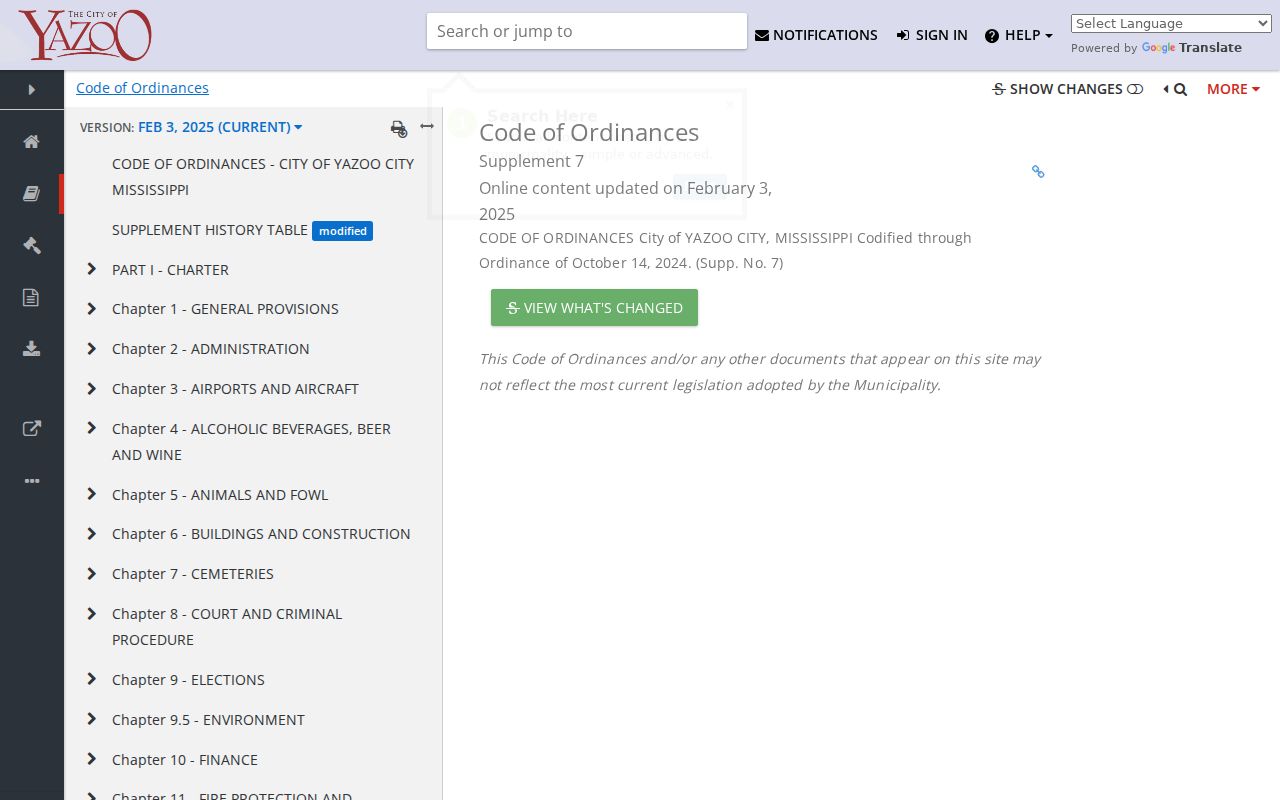Click the Search or jump to field
Screen dimensions: 1280x800
[587, 31]
